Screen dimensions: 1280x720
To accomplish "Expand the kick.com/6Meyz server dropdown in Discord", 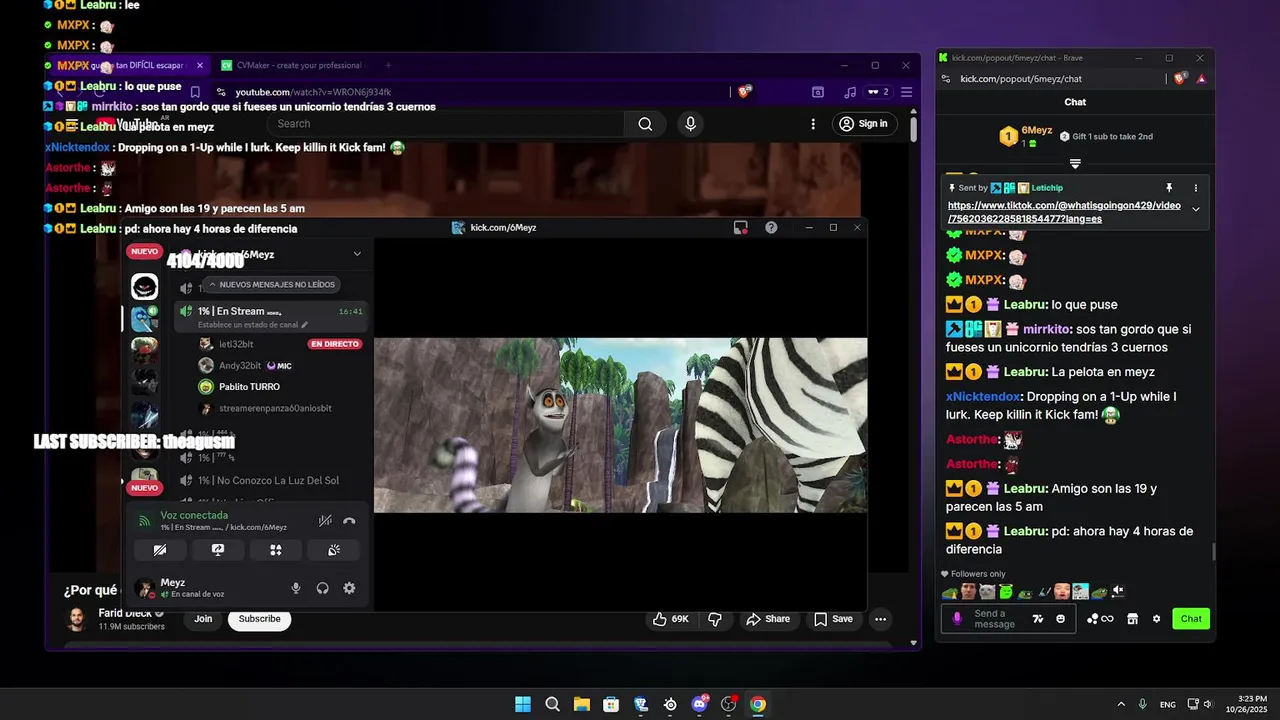I will [357, 254].
